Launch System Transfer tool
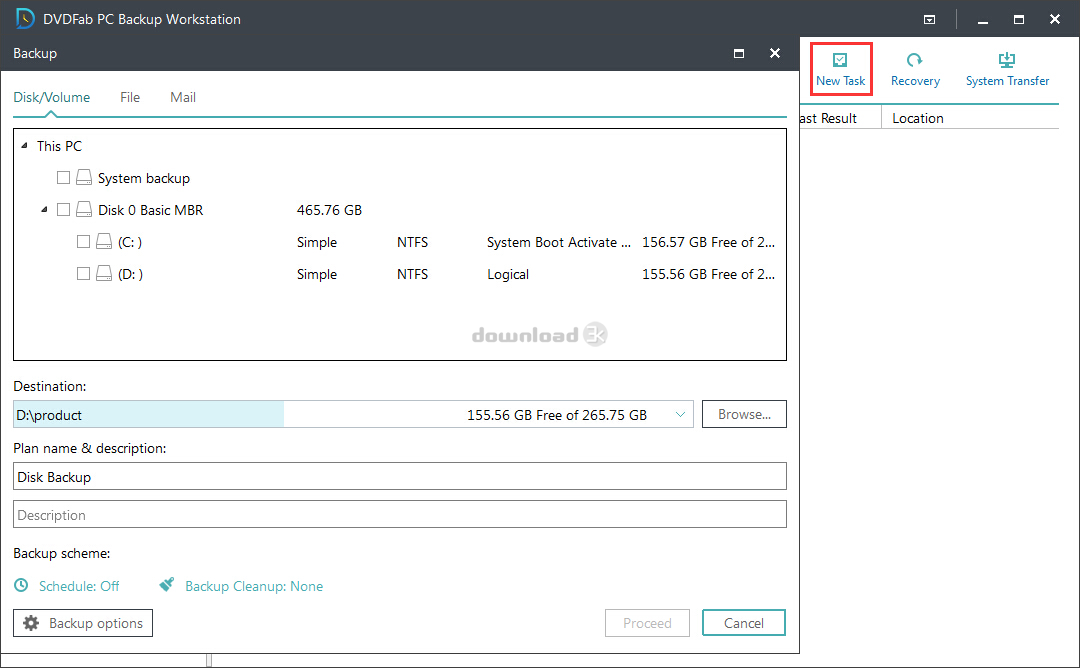This screenshot has width=1080, height=668. pos(1007,61)
